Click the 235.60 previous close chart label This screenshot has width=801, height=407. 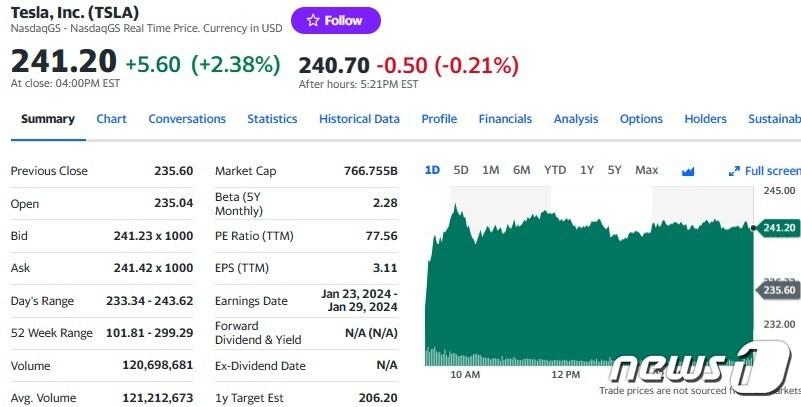tap(779, 290)
